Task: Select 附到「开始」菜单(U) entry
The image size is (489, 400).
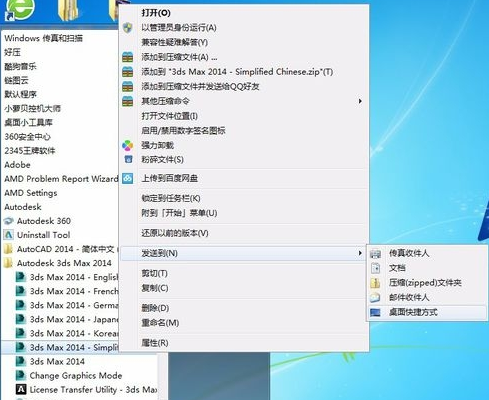Action: tap(179, 213)
